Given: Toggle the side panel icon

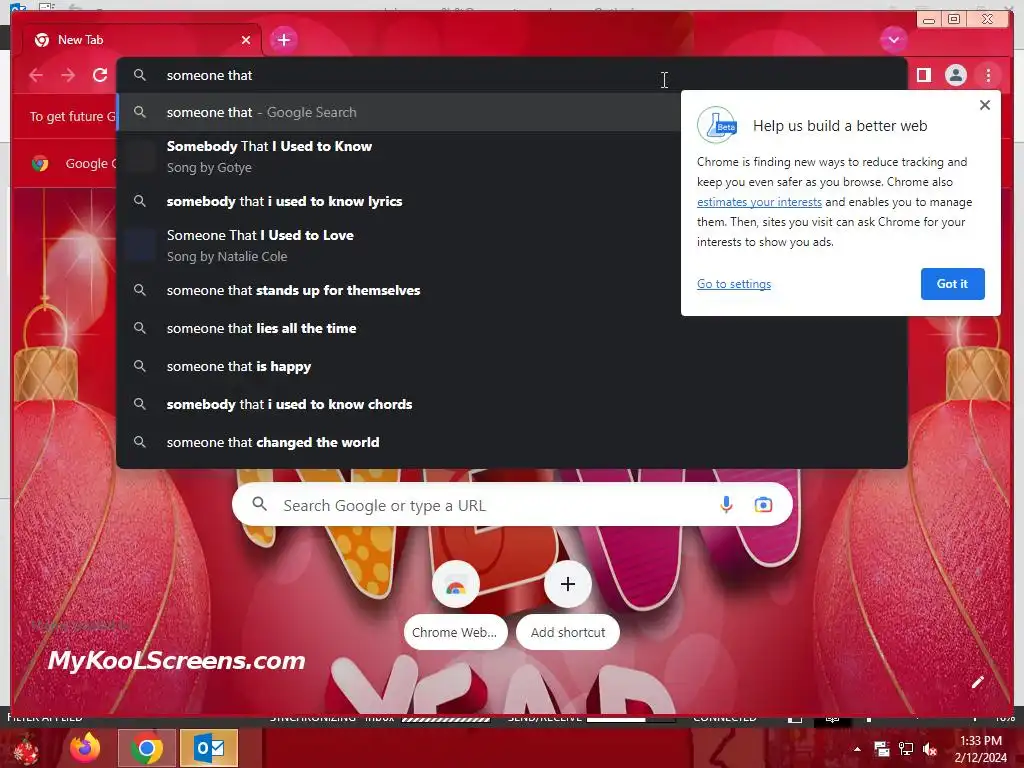Looking at the screenshot, I should pyautogui.click(x=923, y=75).
